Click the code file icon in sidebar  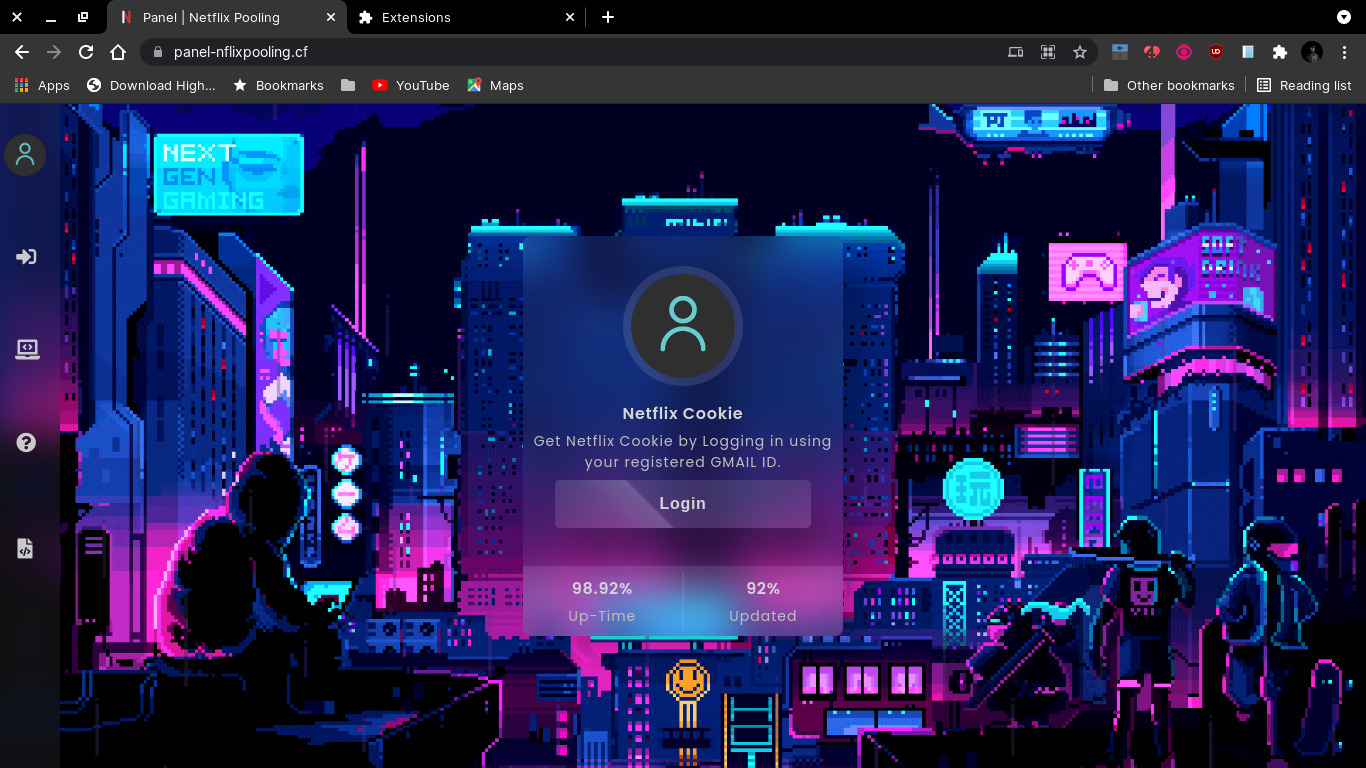tap(26, 548)
